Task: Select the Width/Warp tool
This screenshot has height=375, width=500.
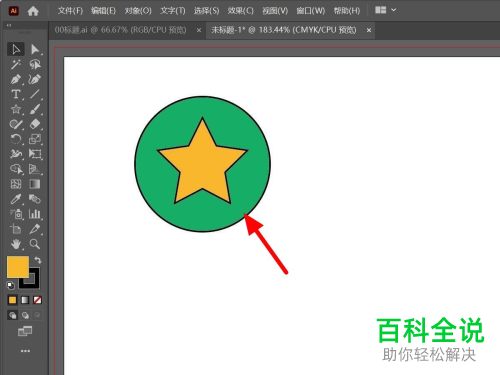Action: pos(16,154)
